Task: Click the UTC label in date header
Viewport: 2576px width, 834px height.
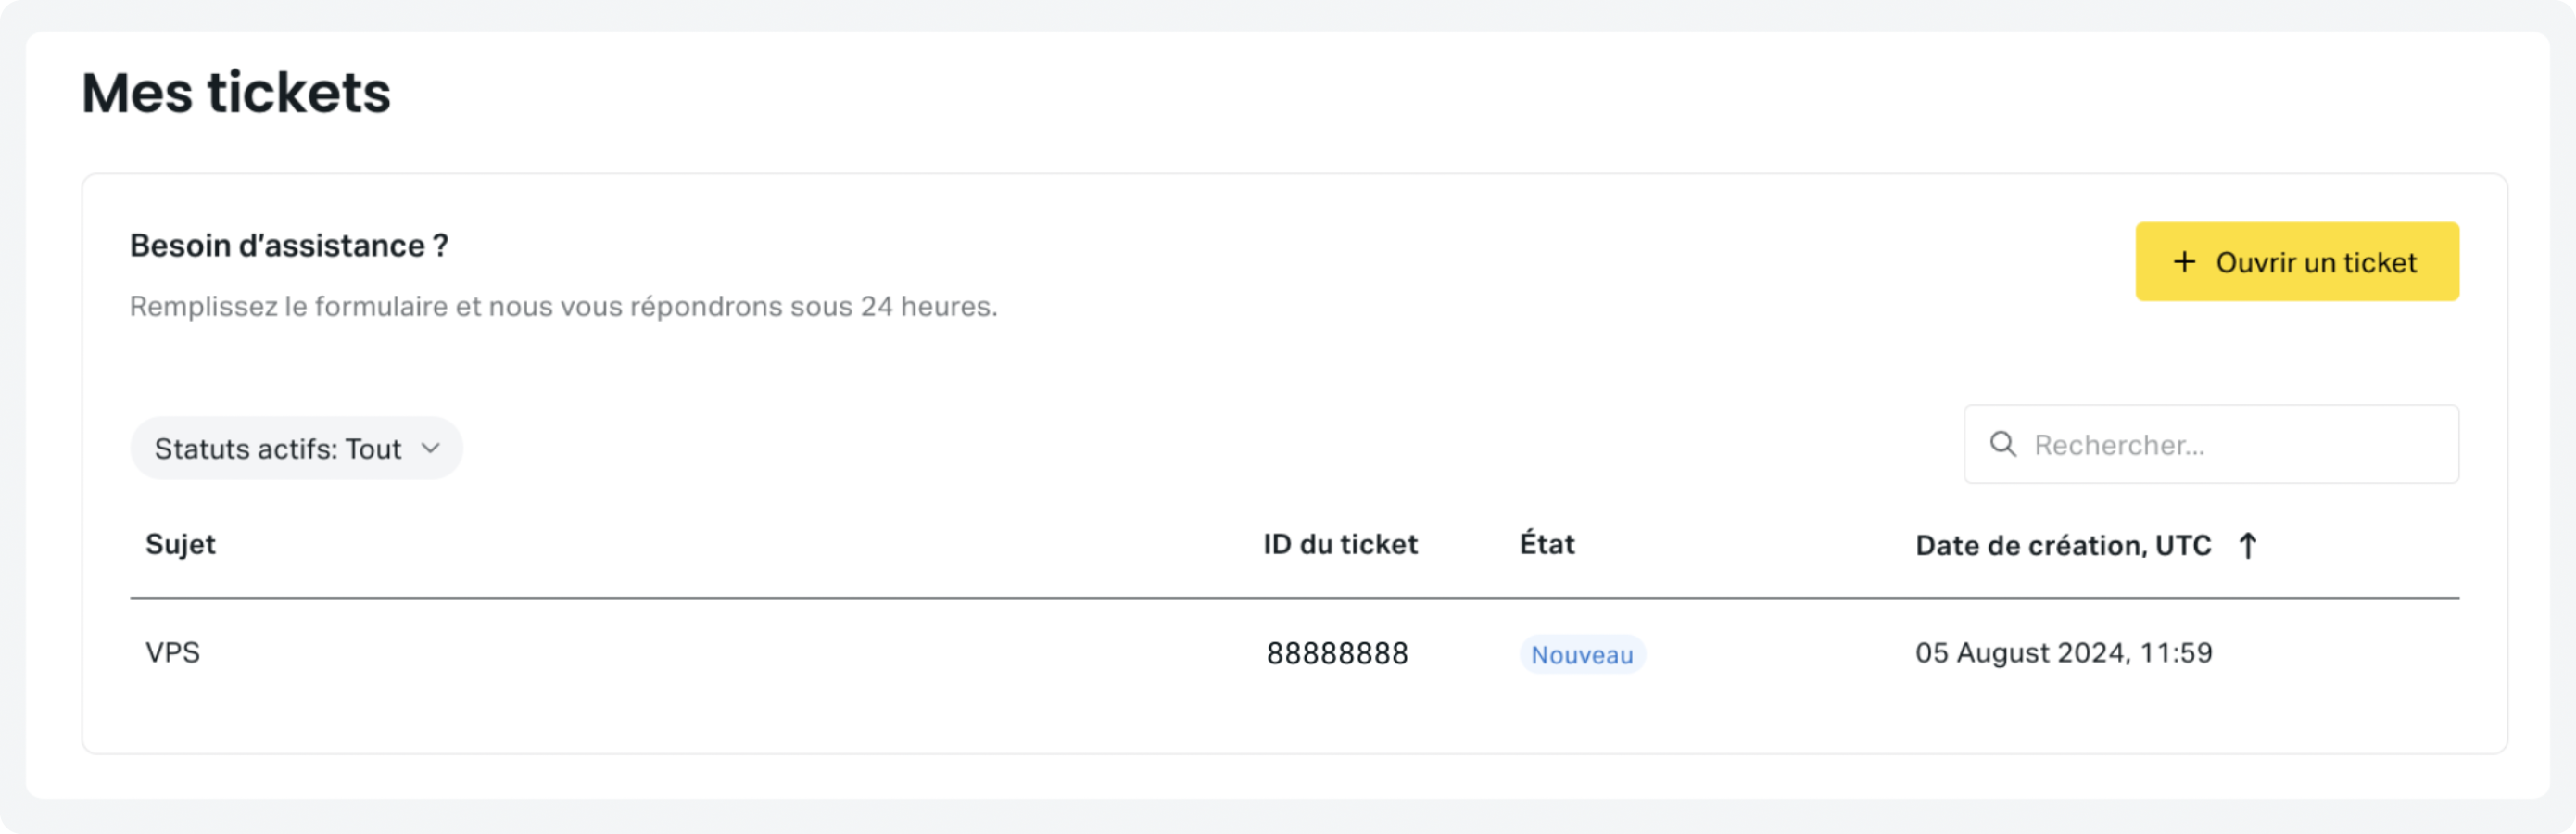Action: coord(2182,545)
